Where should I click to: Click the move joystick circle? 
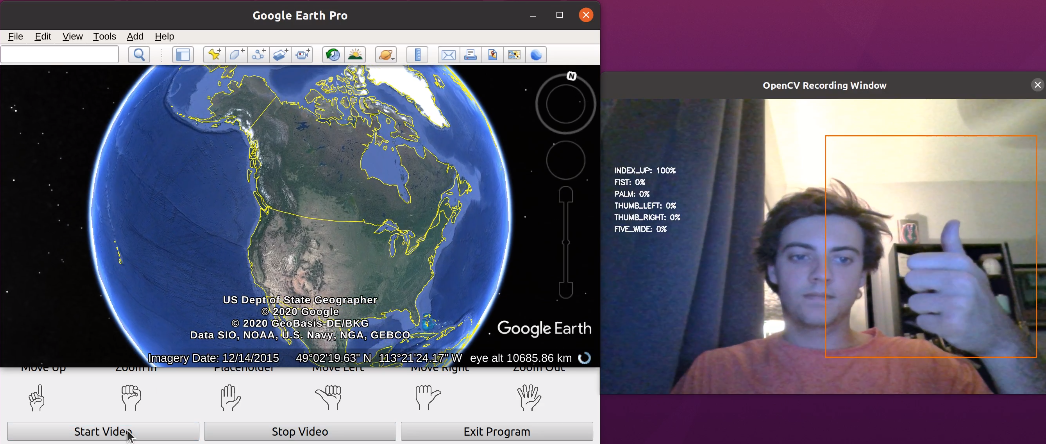[x=566, y=160]
